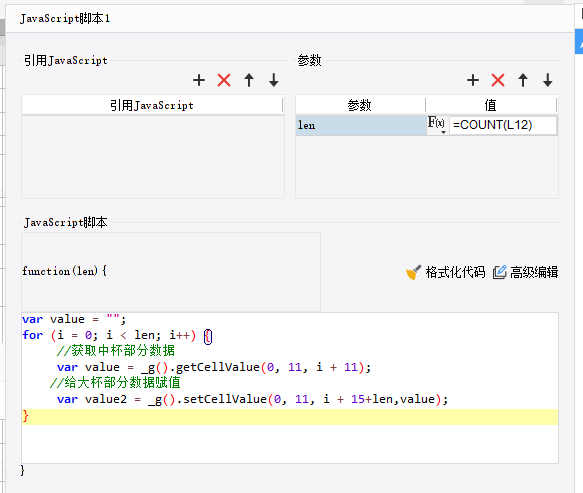Click the 值 column header

point(491,105)
